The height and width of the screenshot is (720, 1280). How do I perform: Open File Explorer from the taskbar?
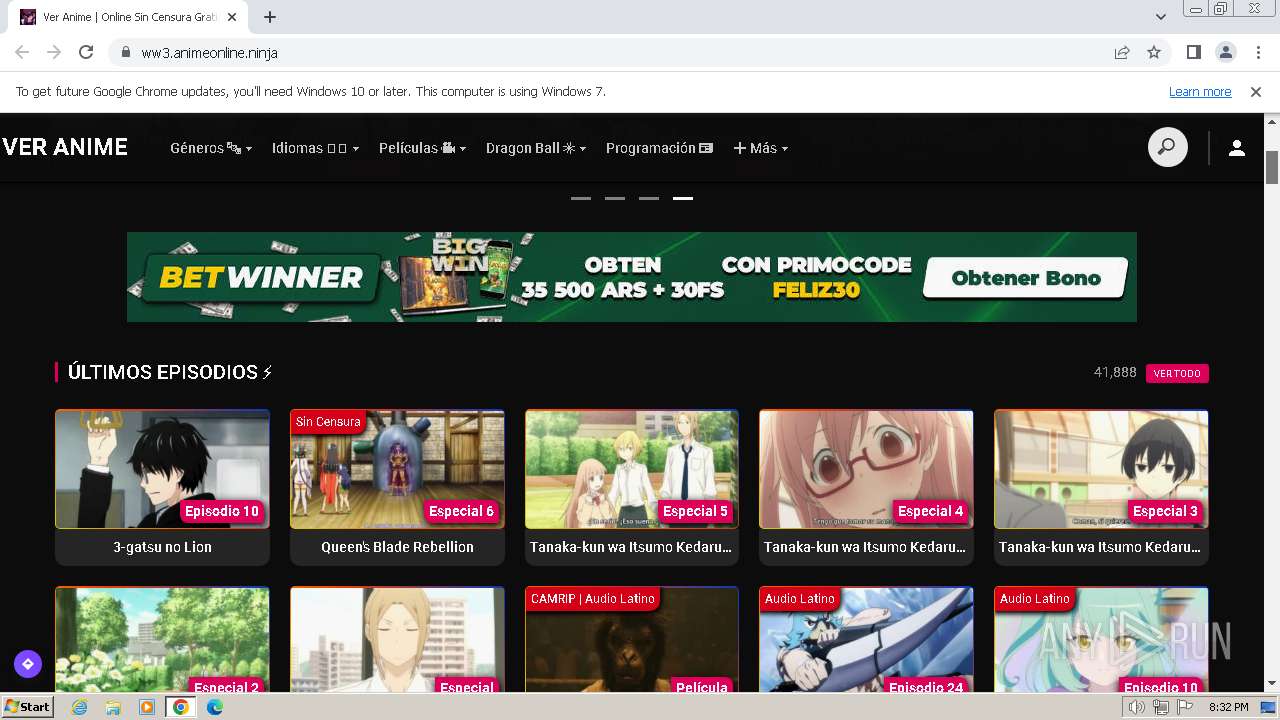pyautogui.click(x=113, y=707)
